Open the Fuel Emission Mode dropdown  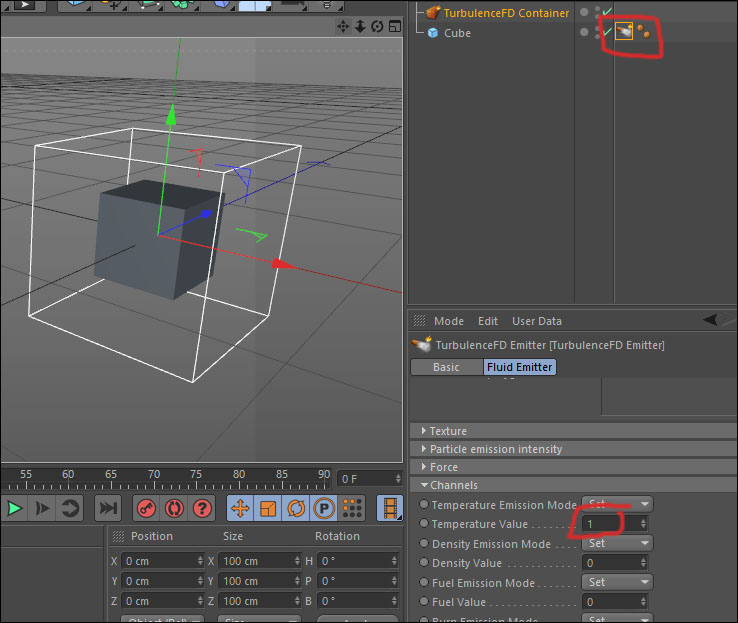coord(617,583)
